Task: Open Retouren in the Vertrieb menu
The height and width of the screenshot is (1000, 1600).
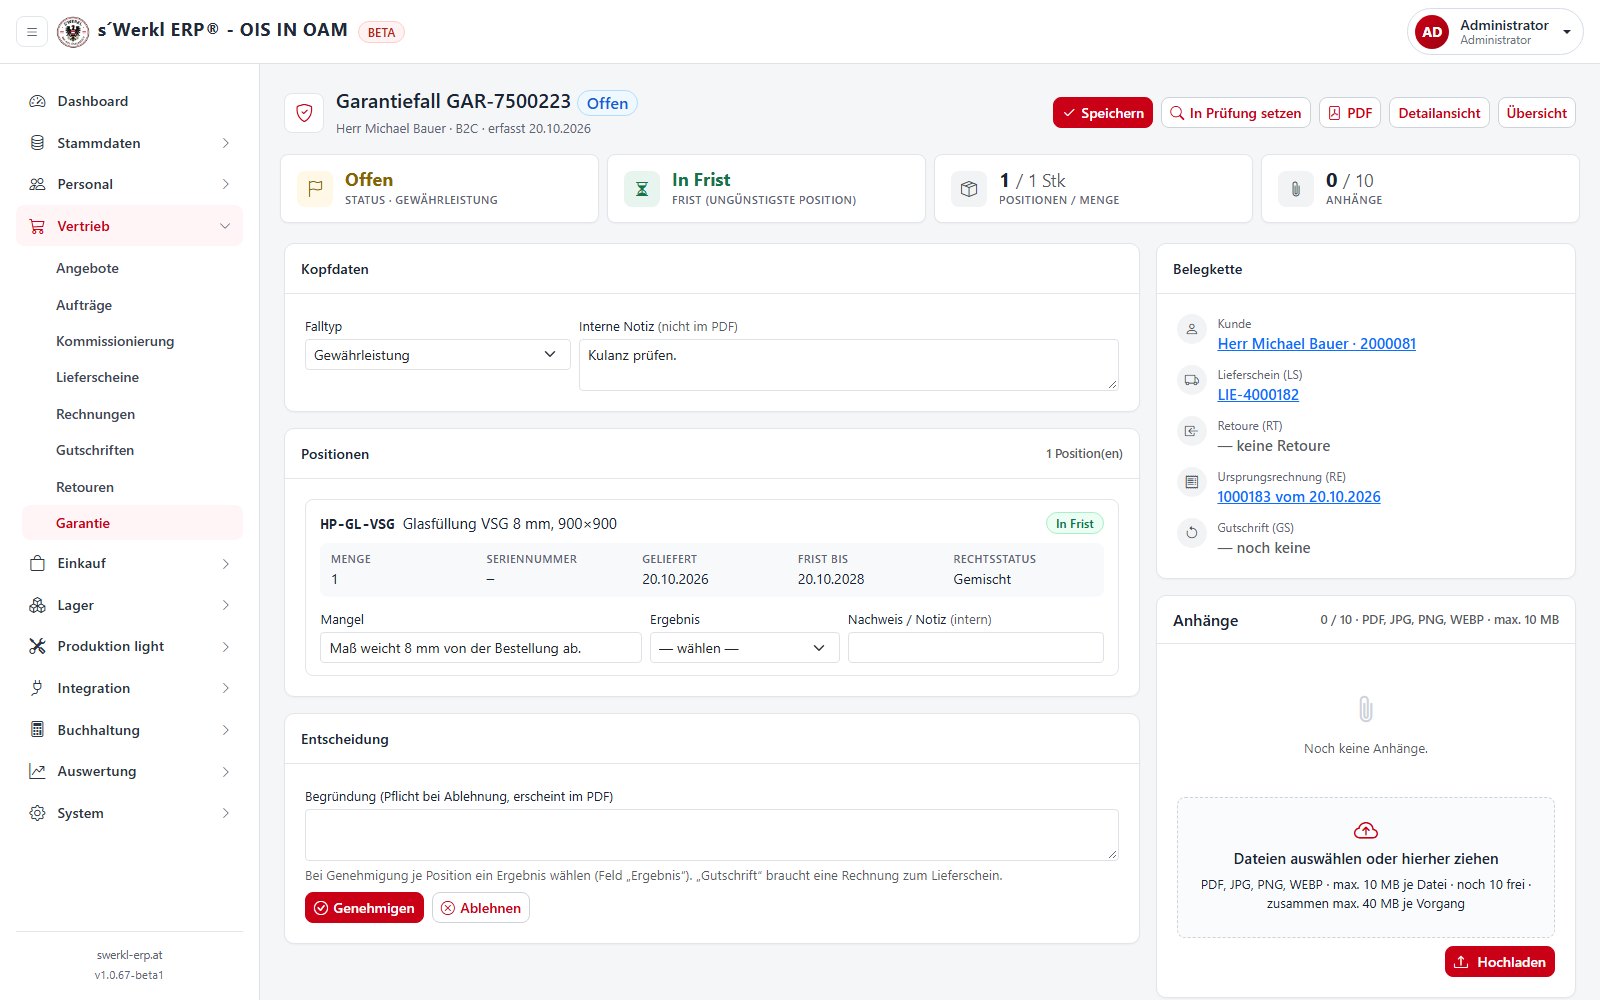Action: tap(85, 487)
